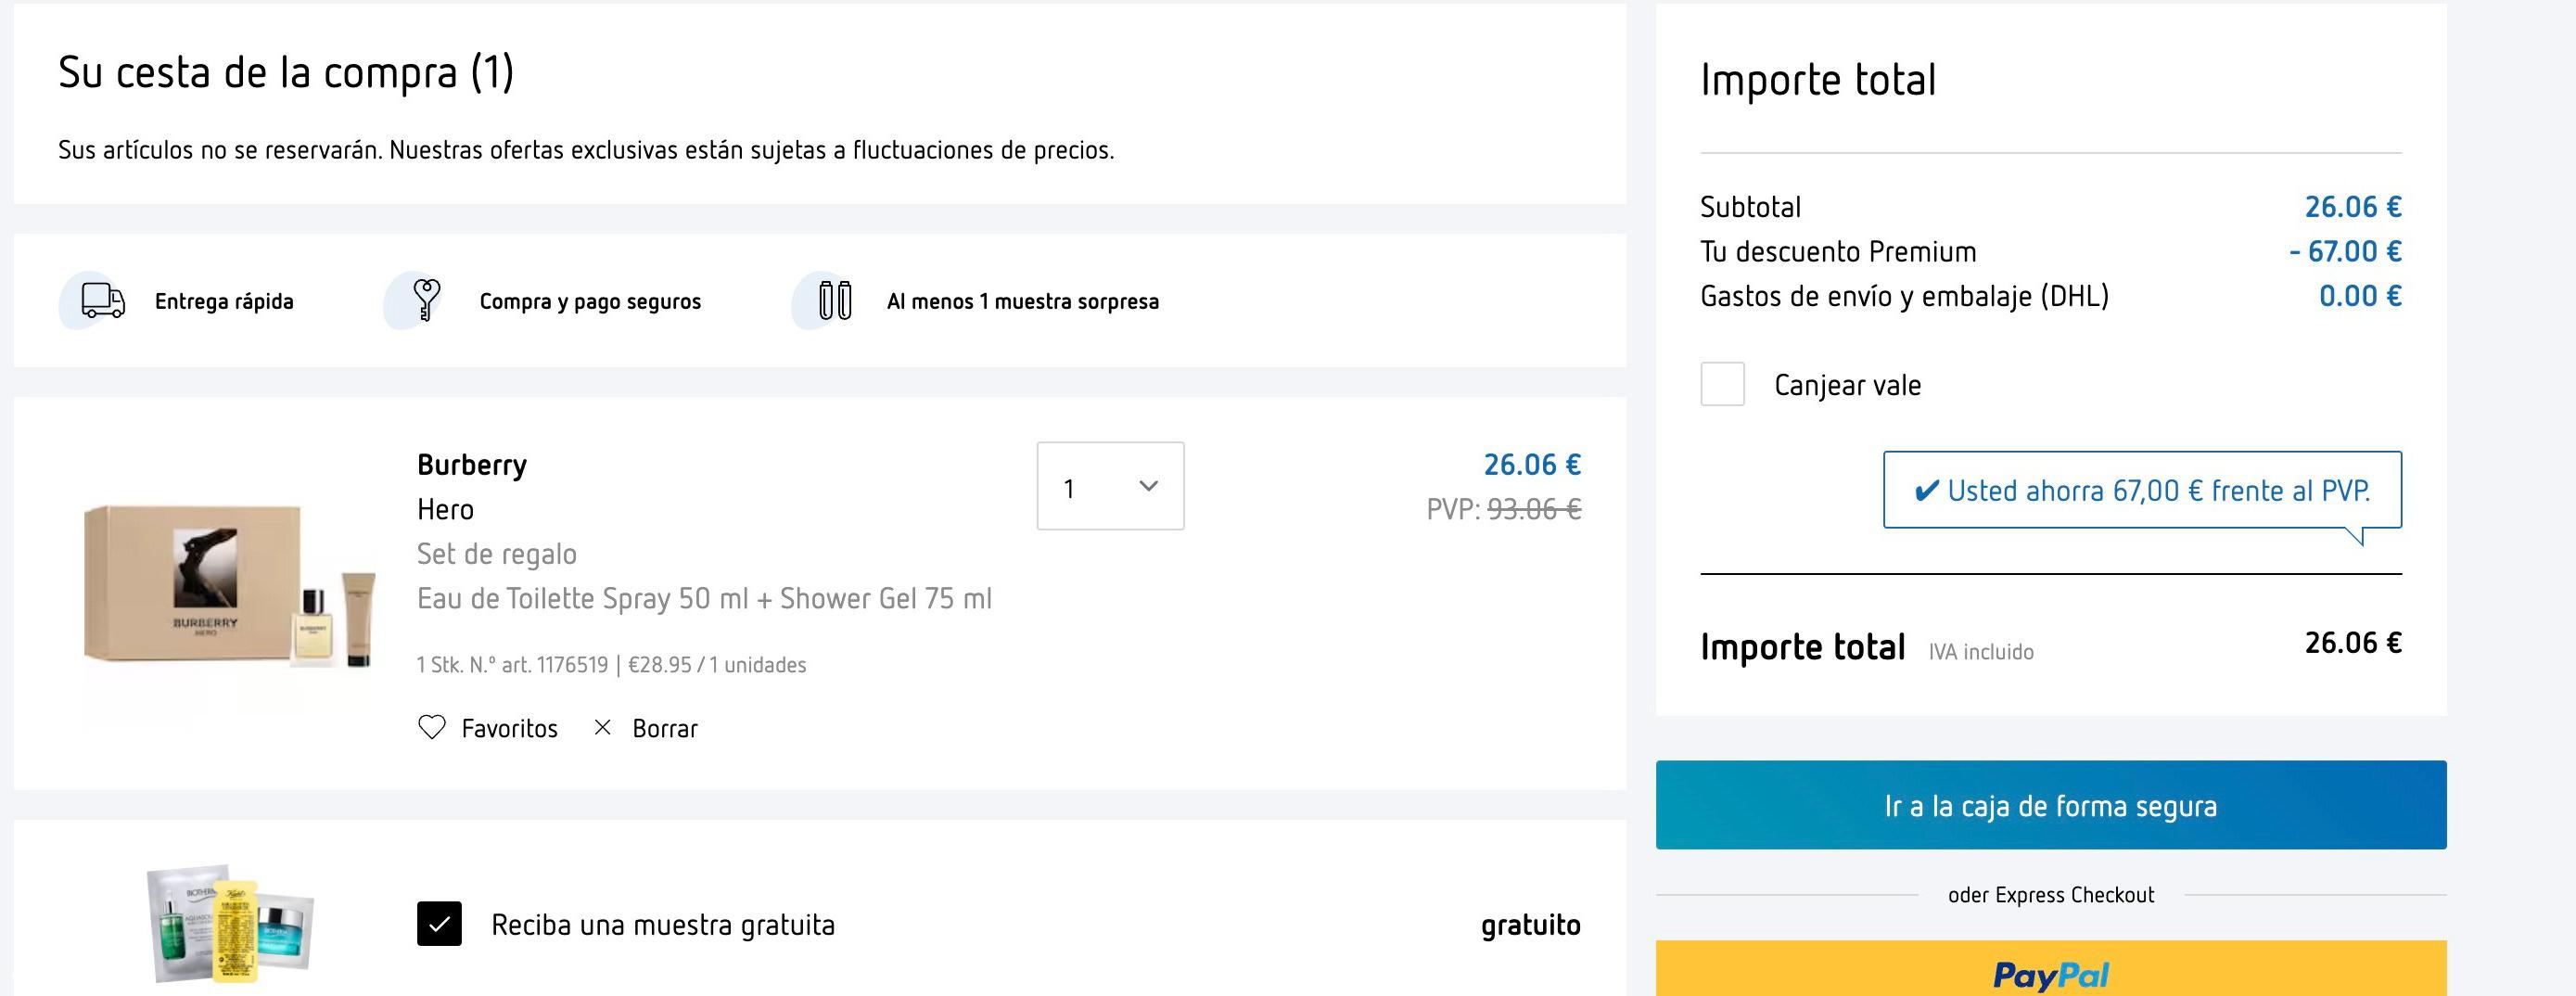Click the Borrar link to remove the item
This screenshot has width=2576, height=996.
click(x=665, y=728)
